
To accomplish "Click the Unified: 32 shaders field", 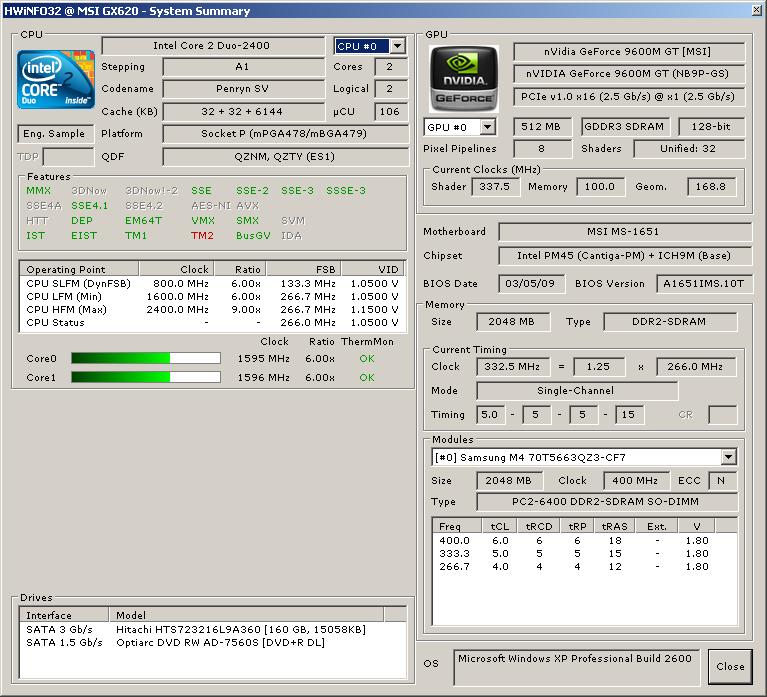I will (x=689, y=149).
